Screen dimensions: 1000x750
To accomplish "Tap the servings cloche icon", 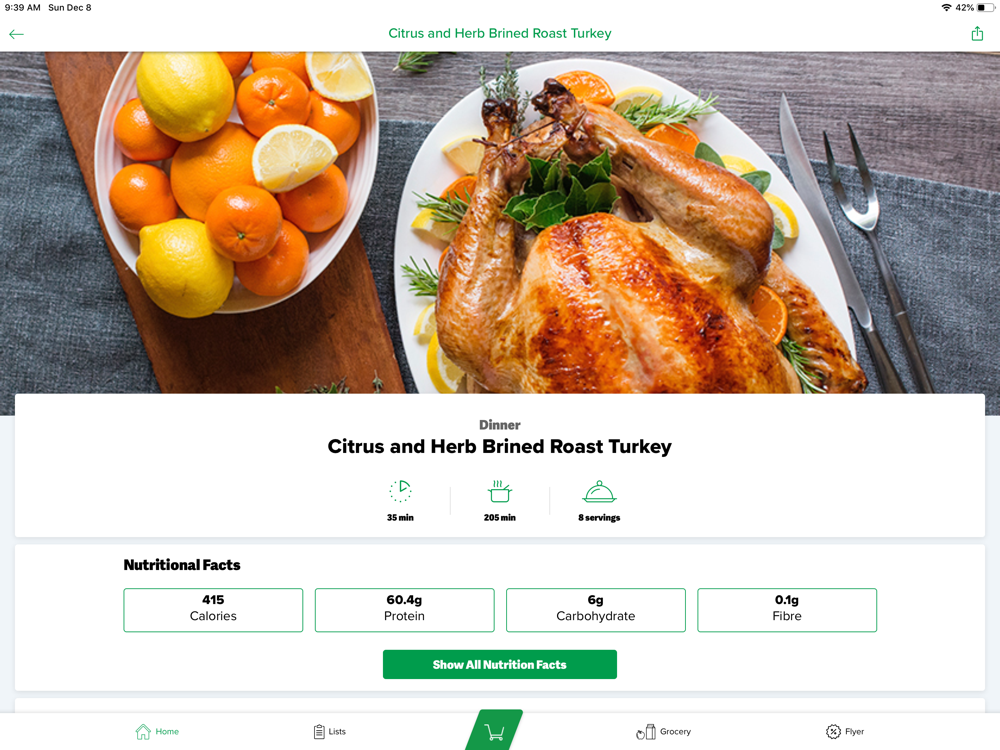I will 599,492.
